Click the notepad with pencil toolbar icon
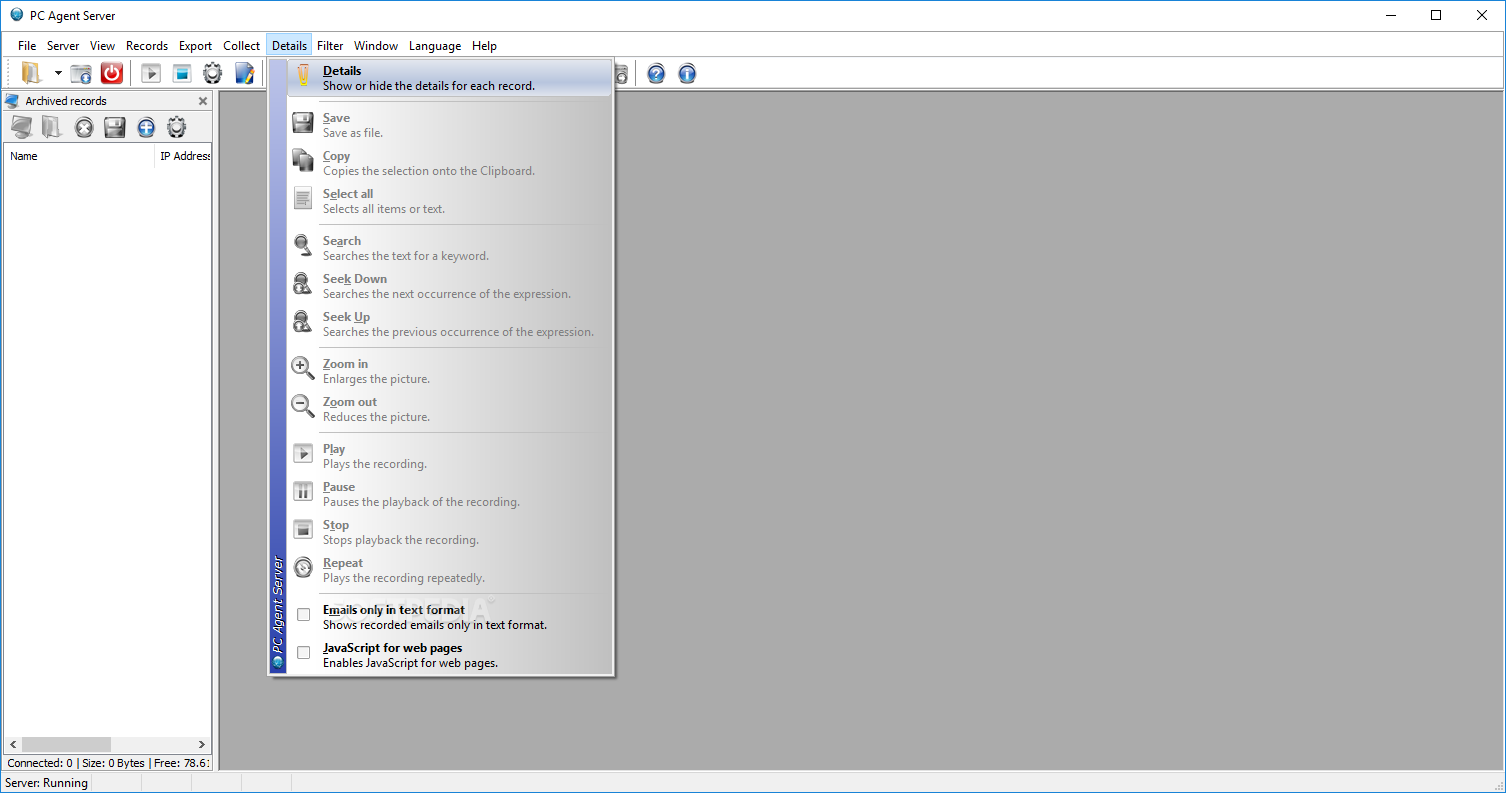Image resolution: width=1506 pixels, height=793 pixels. point(244,73)
